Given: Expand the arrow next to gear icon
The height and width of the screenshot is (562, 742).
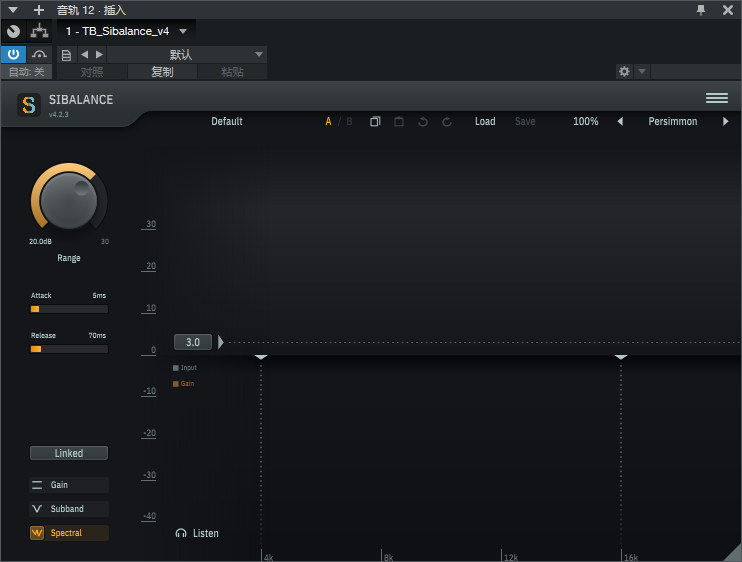Looking at the screenshot, I should pyautogui.click(x=642, y=71).
